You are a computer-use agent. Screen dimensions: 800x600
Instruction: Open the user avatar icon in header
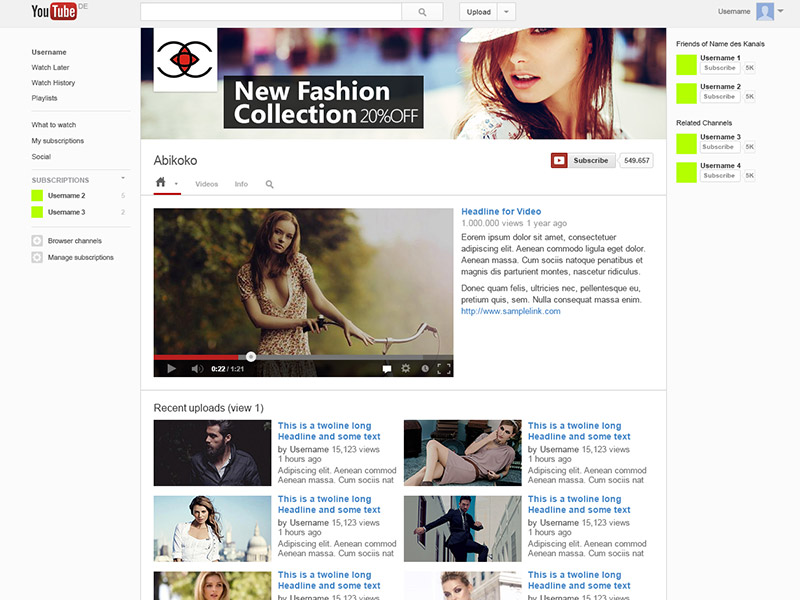765,11
